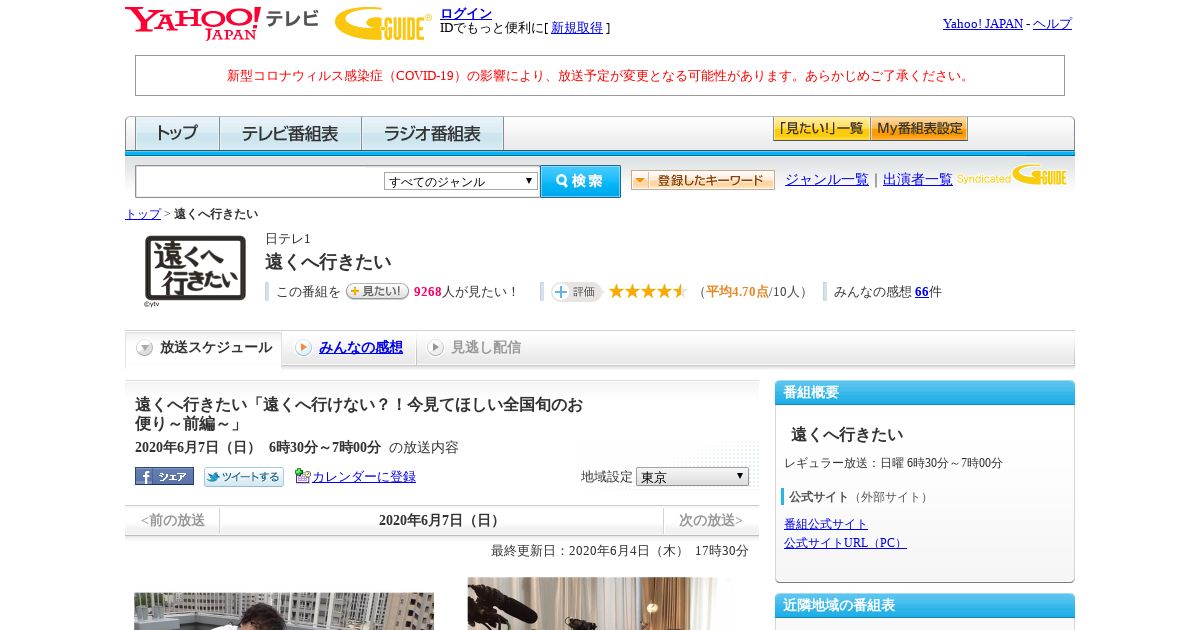Open the ログイン link

[x=466, y=13]
